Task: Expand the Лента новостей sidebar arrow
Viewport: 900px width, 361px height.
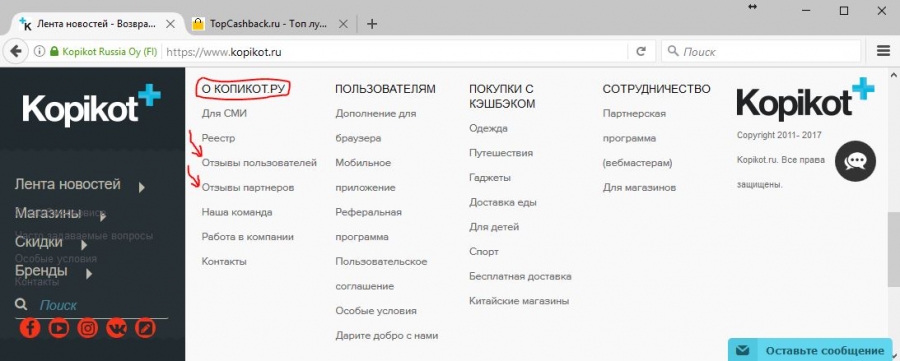Action: [x=142, y=187]
